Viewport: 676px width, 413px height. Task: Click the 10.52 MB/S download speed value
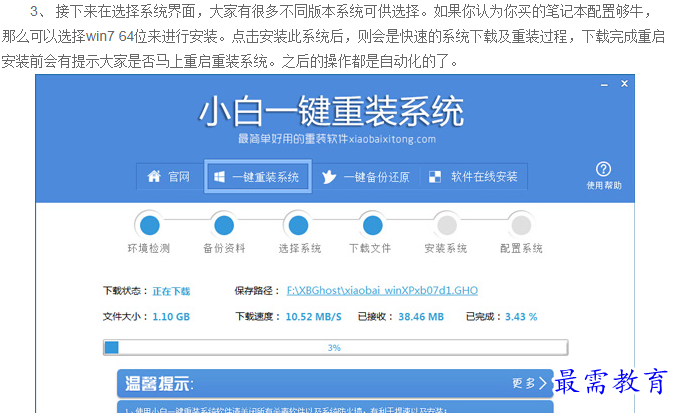[x=313, y=317]
